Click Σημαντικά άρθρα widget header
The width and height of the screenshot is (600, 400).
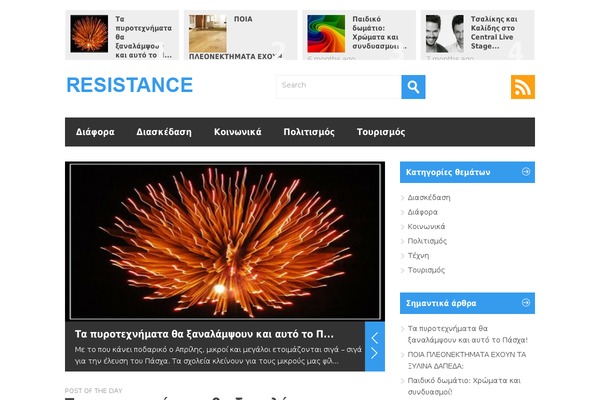coord(467,303)
